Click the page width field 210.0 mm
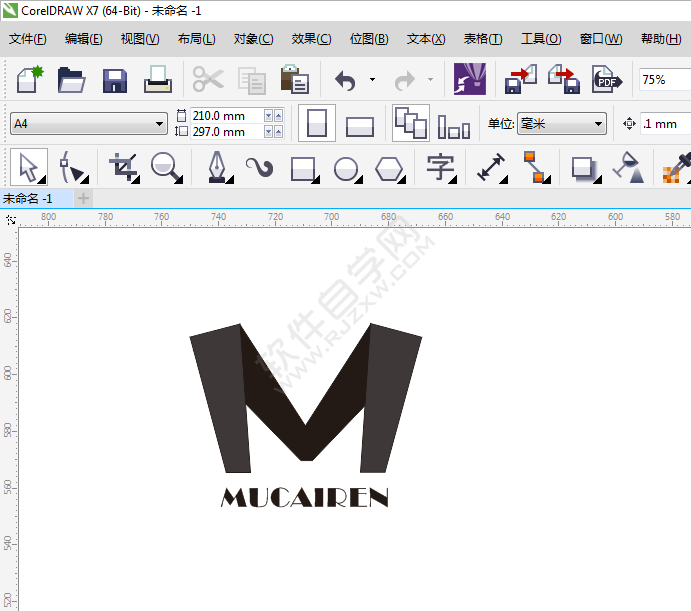The height and width of the screenshot is (611, 691). (227, 116)
